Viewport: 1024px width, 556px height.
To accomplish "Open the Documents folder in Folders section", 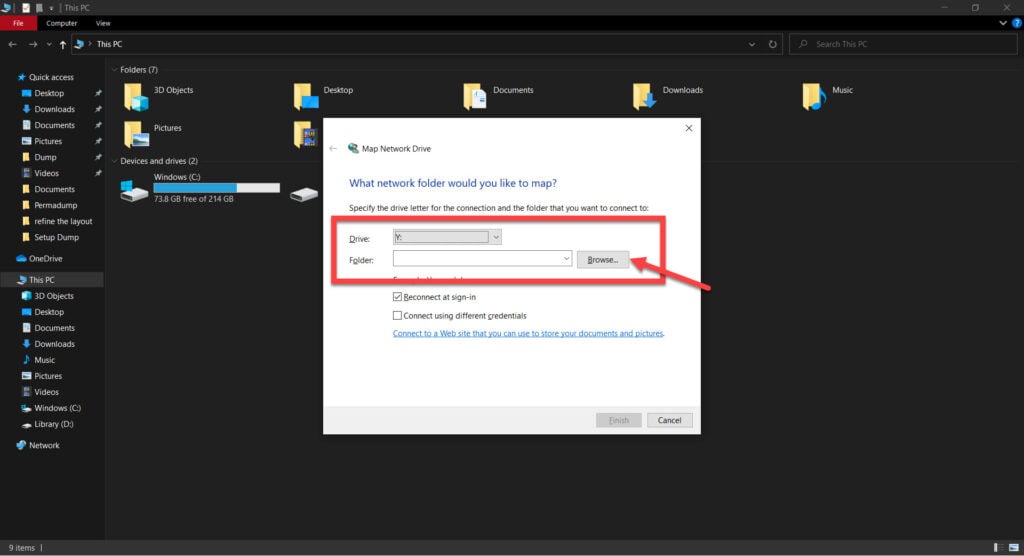I will point(475,97).
